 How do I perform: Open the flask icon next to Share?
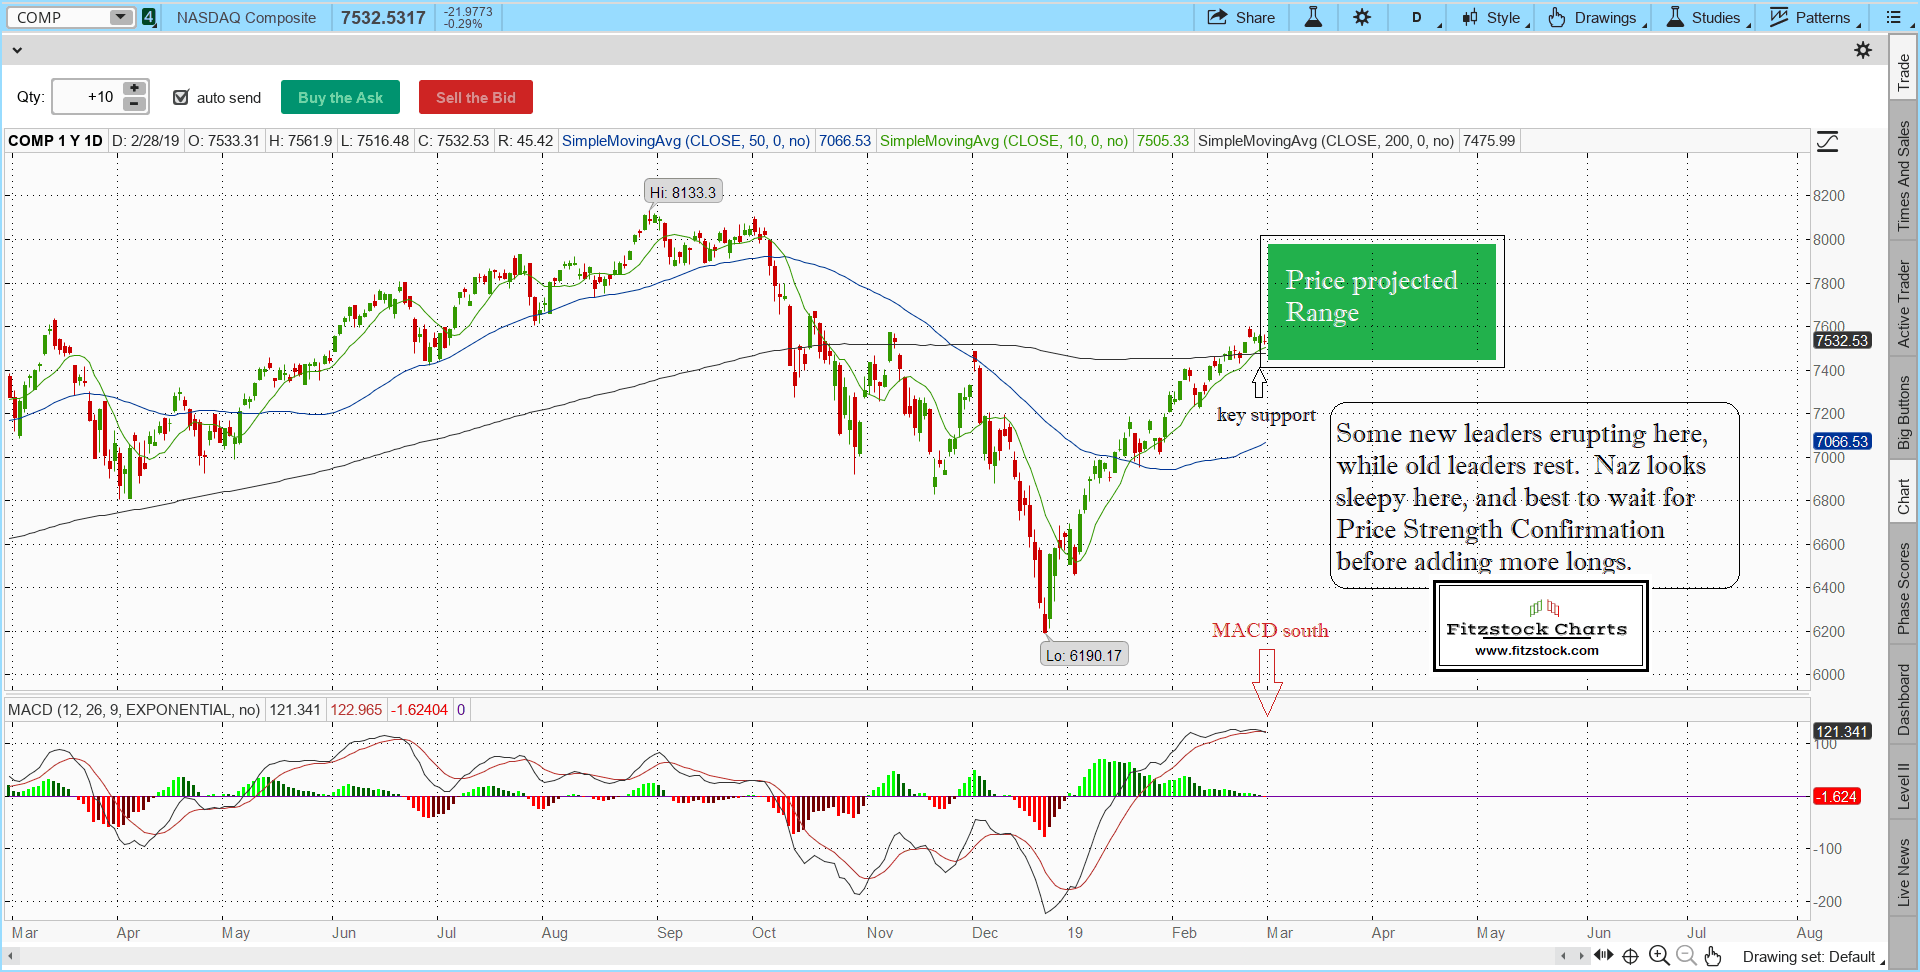tap(1313, 17)
